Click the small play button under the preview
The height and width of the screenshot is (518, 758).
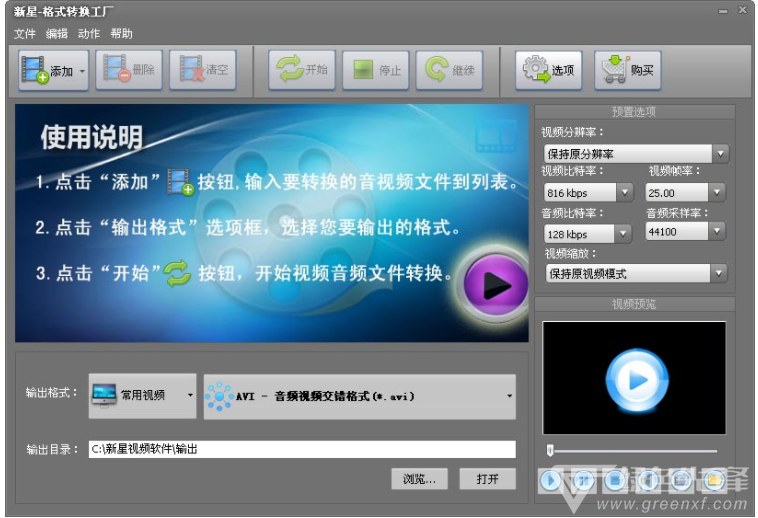(551, 480)
